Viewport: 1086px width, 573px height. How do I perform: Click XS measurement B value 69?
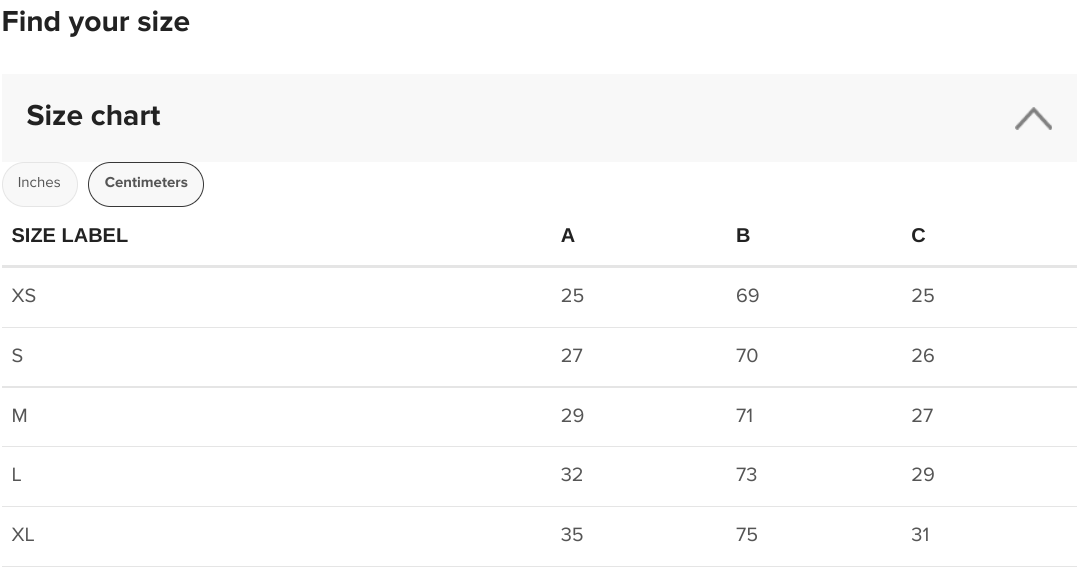tap(747, 296)
